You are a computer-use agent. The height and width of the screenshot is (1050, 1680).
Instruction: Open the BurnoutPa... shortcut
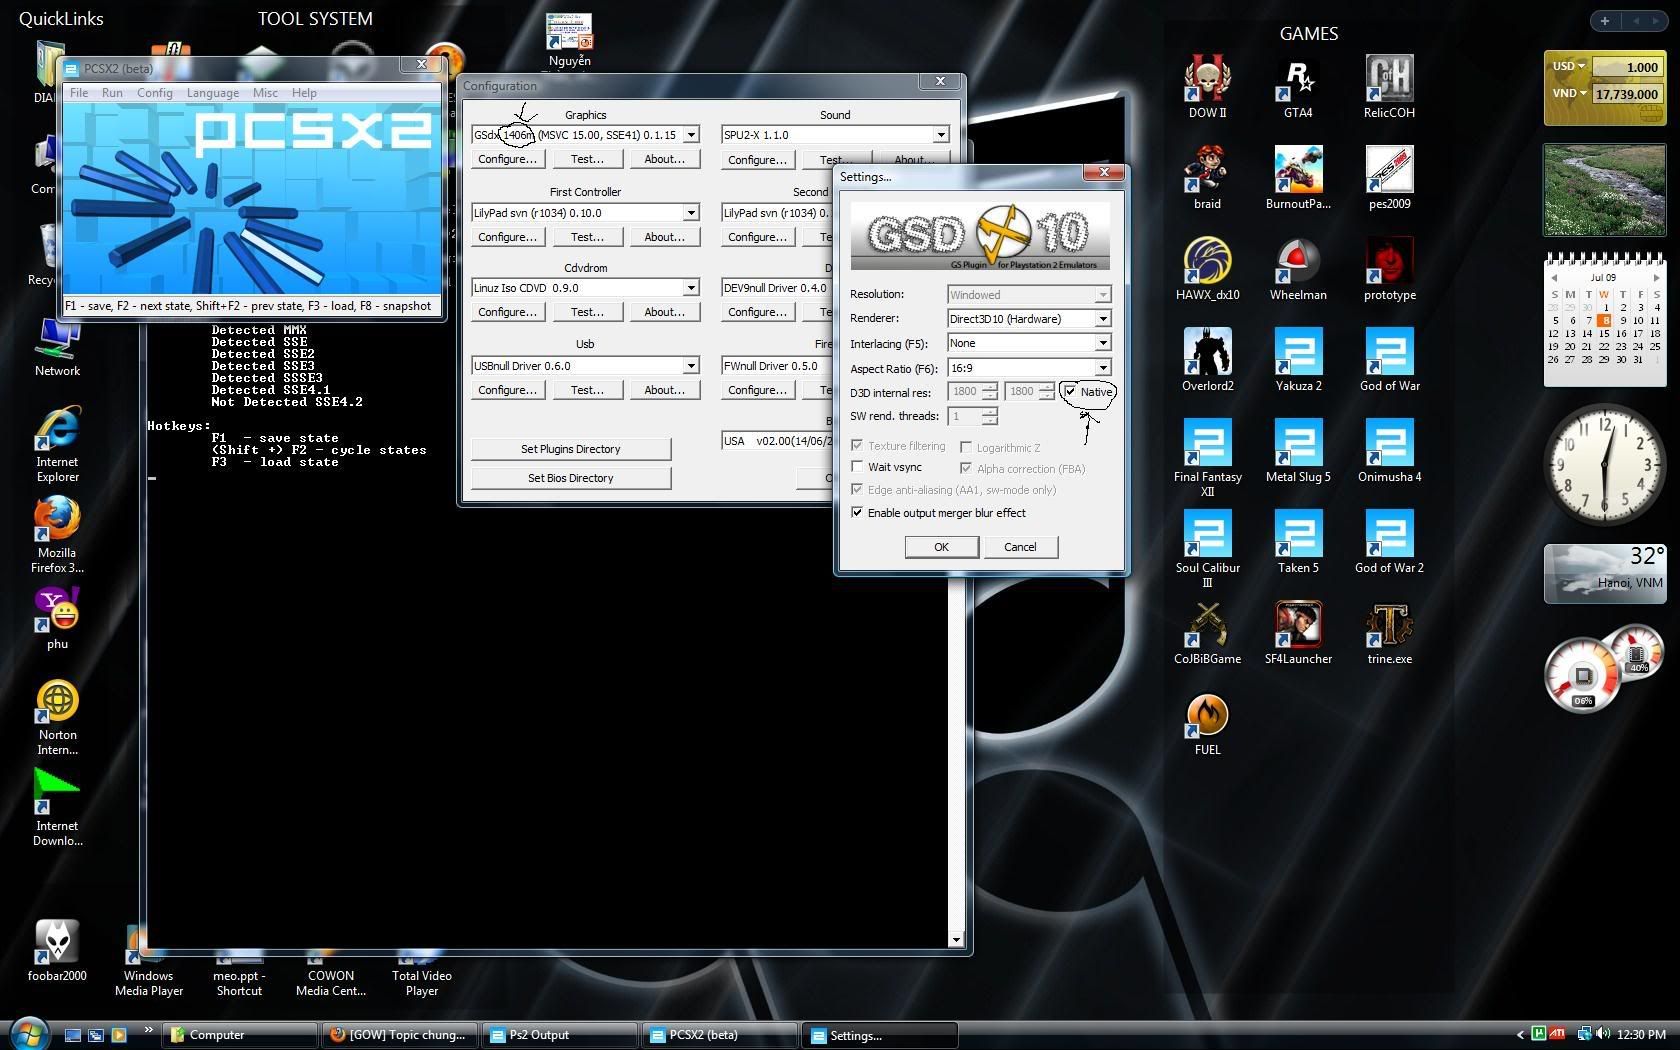pyautogui.click(x=1298, y=177)
